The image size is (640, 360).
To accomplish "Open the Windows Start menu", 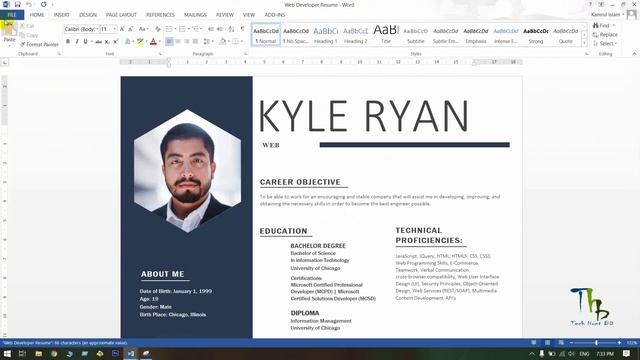I will tap(7, 354).
